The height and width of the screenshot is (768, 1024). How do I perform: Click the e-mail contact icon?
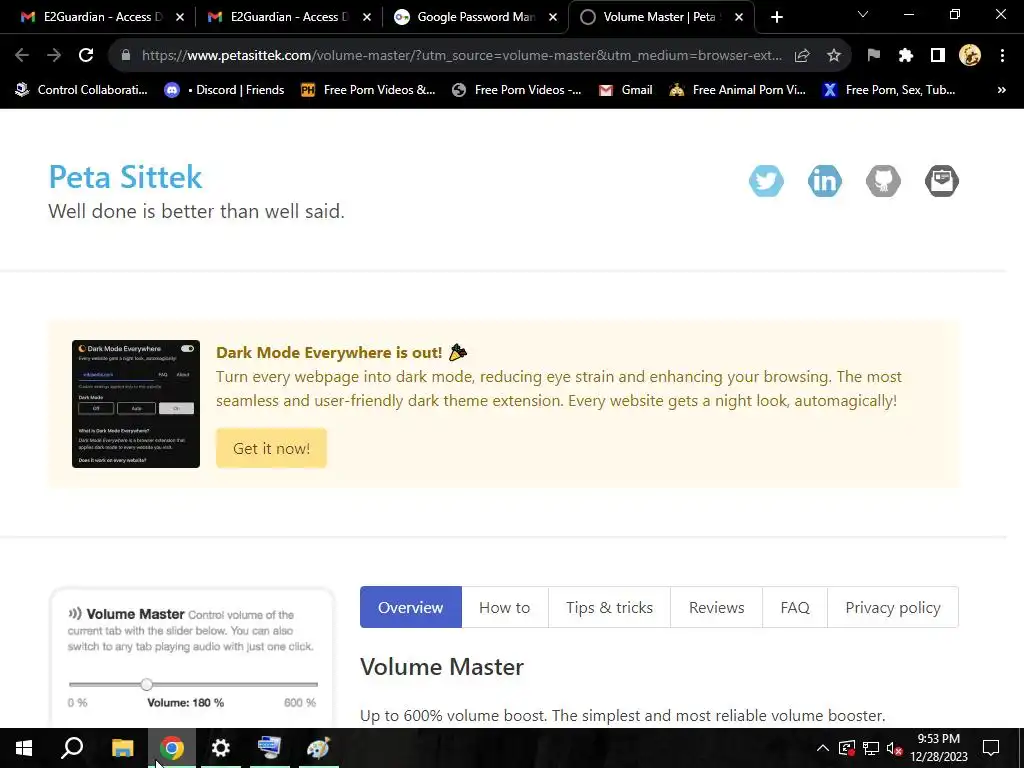(942, 181)
